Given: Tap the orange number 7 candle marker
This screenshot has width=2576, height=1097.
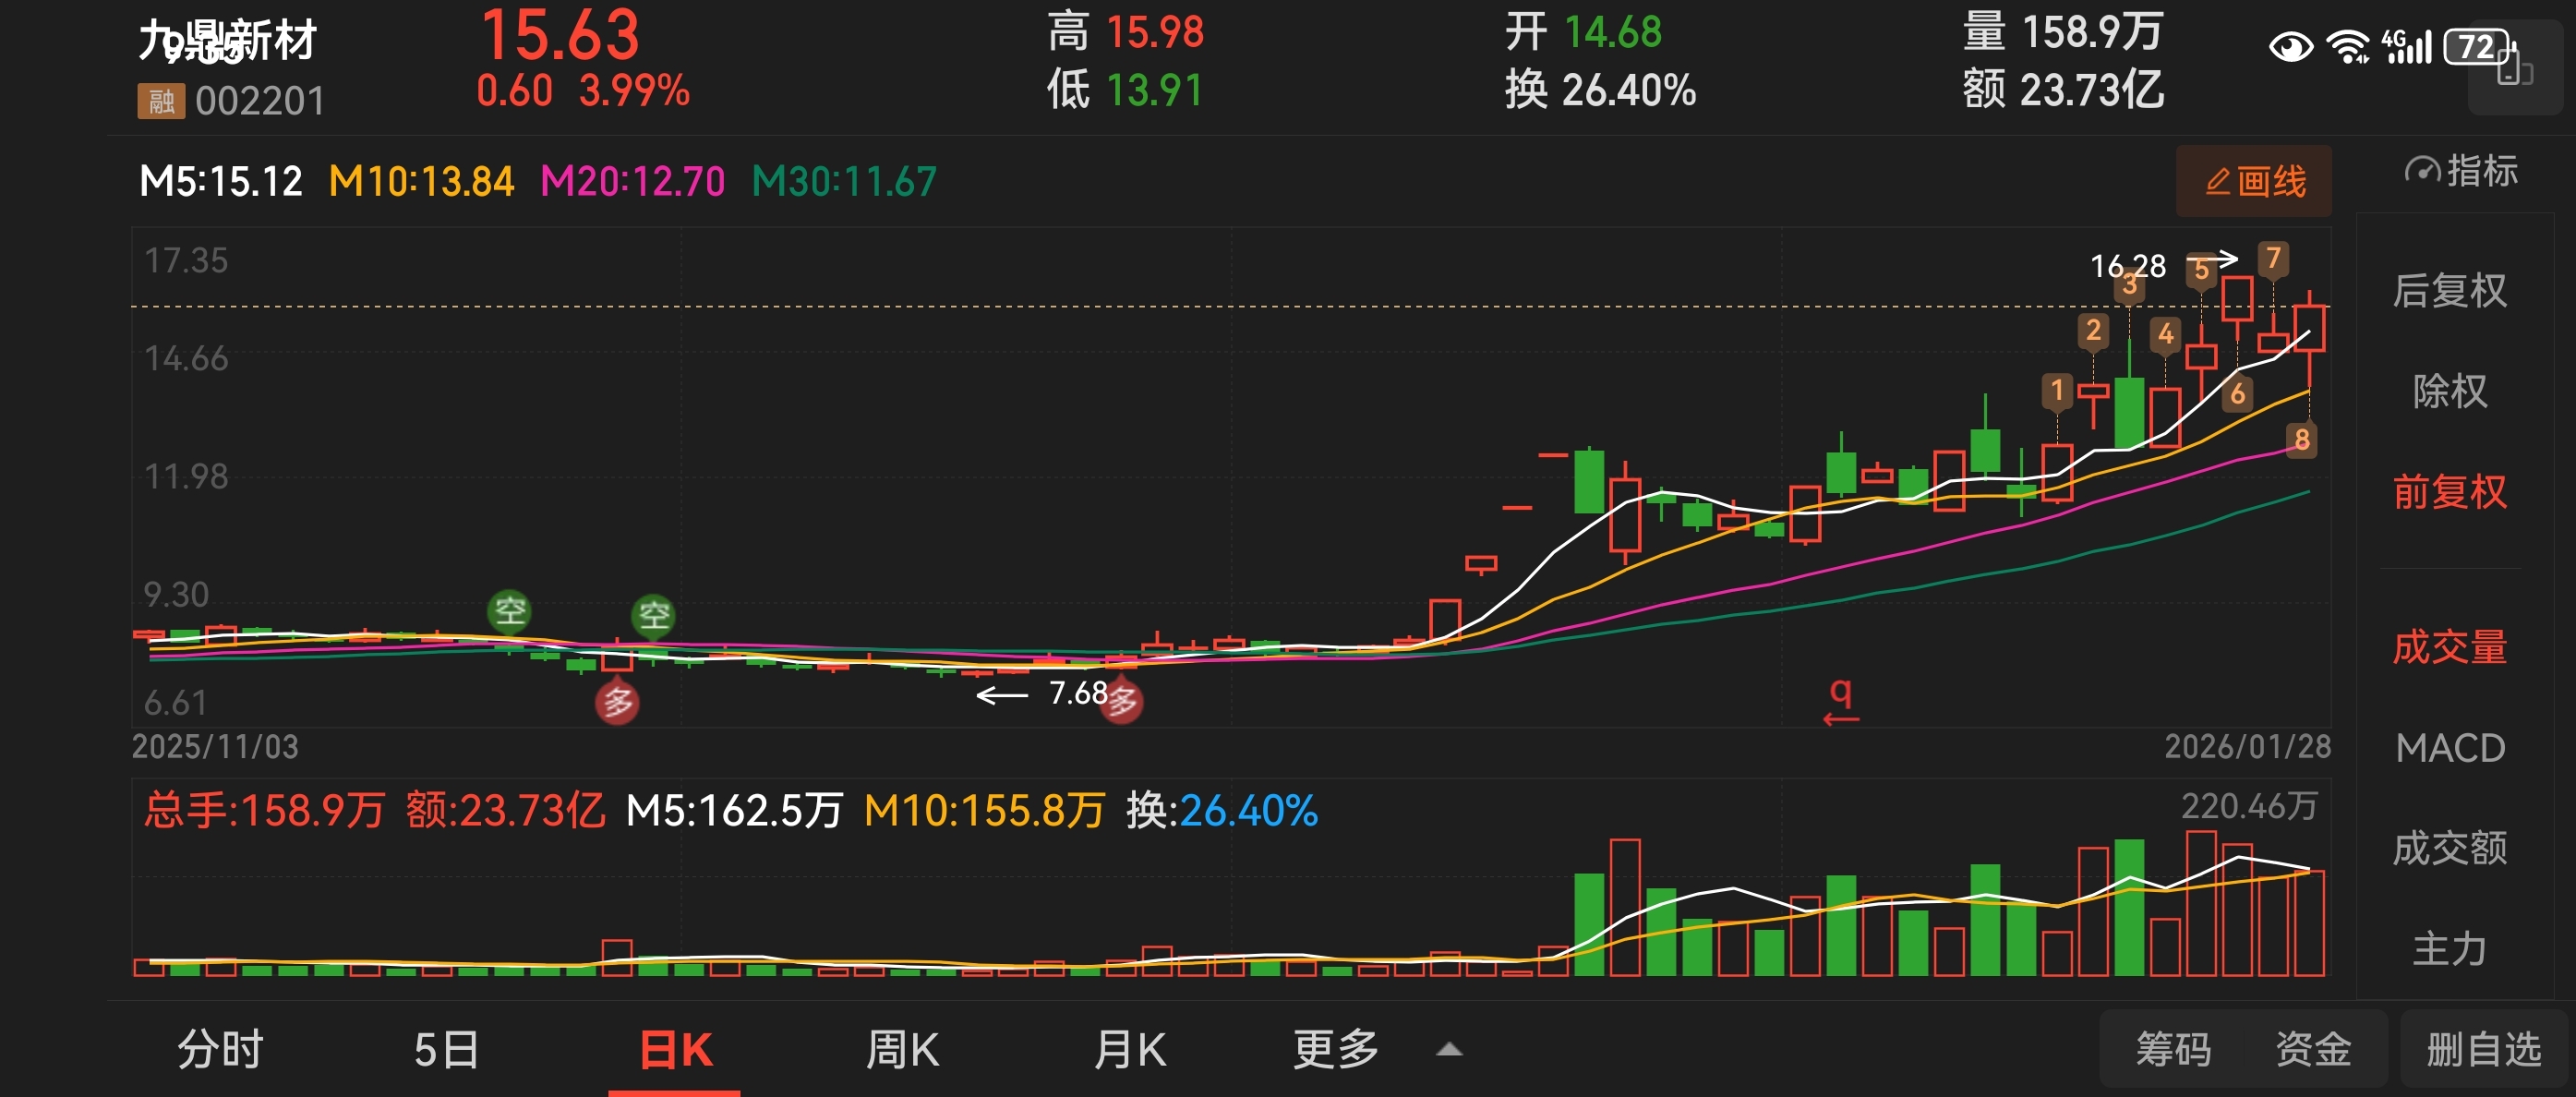Looking at the screenshot, I should [x=2273, y=258].
